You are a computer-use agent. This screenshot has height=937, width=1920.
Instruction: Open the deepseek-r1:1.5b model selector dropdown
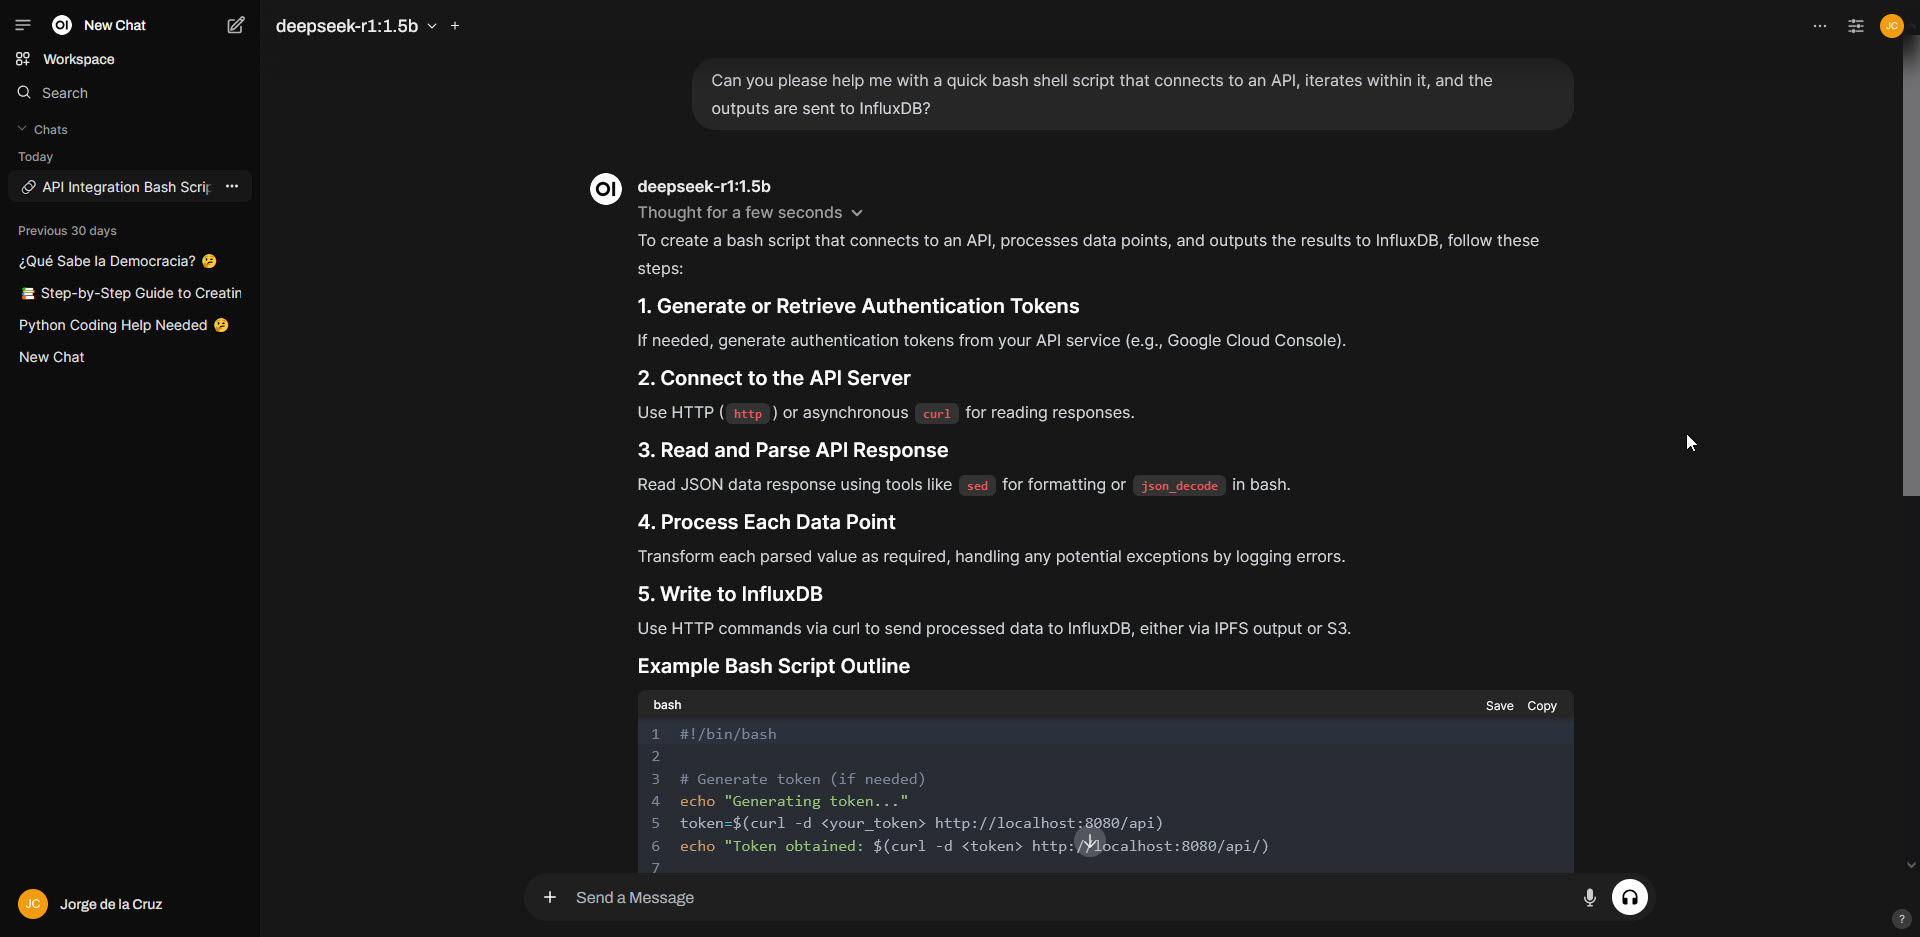point(356,26)
